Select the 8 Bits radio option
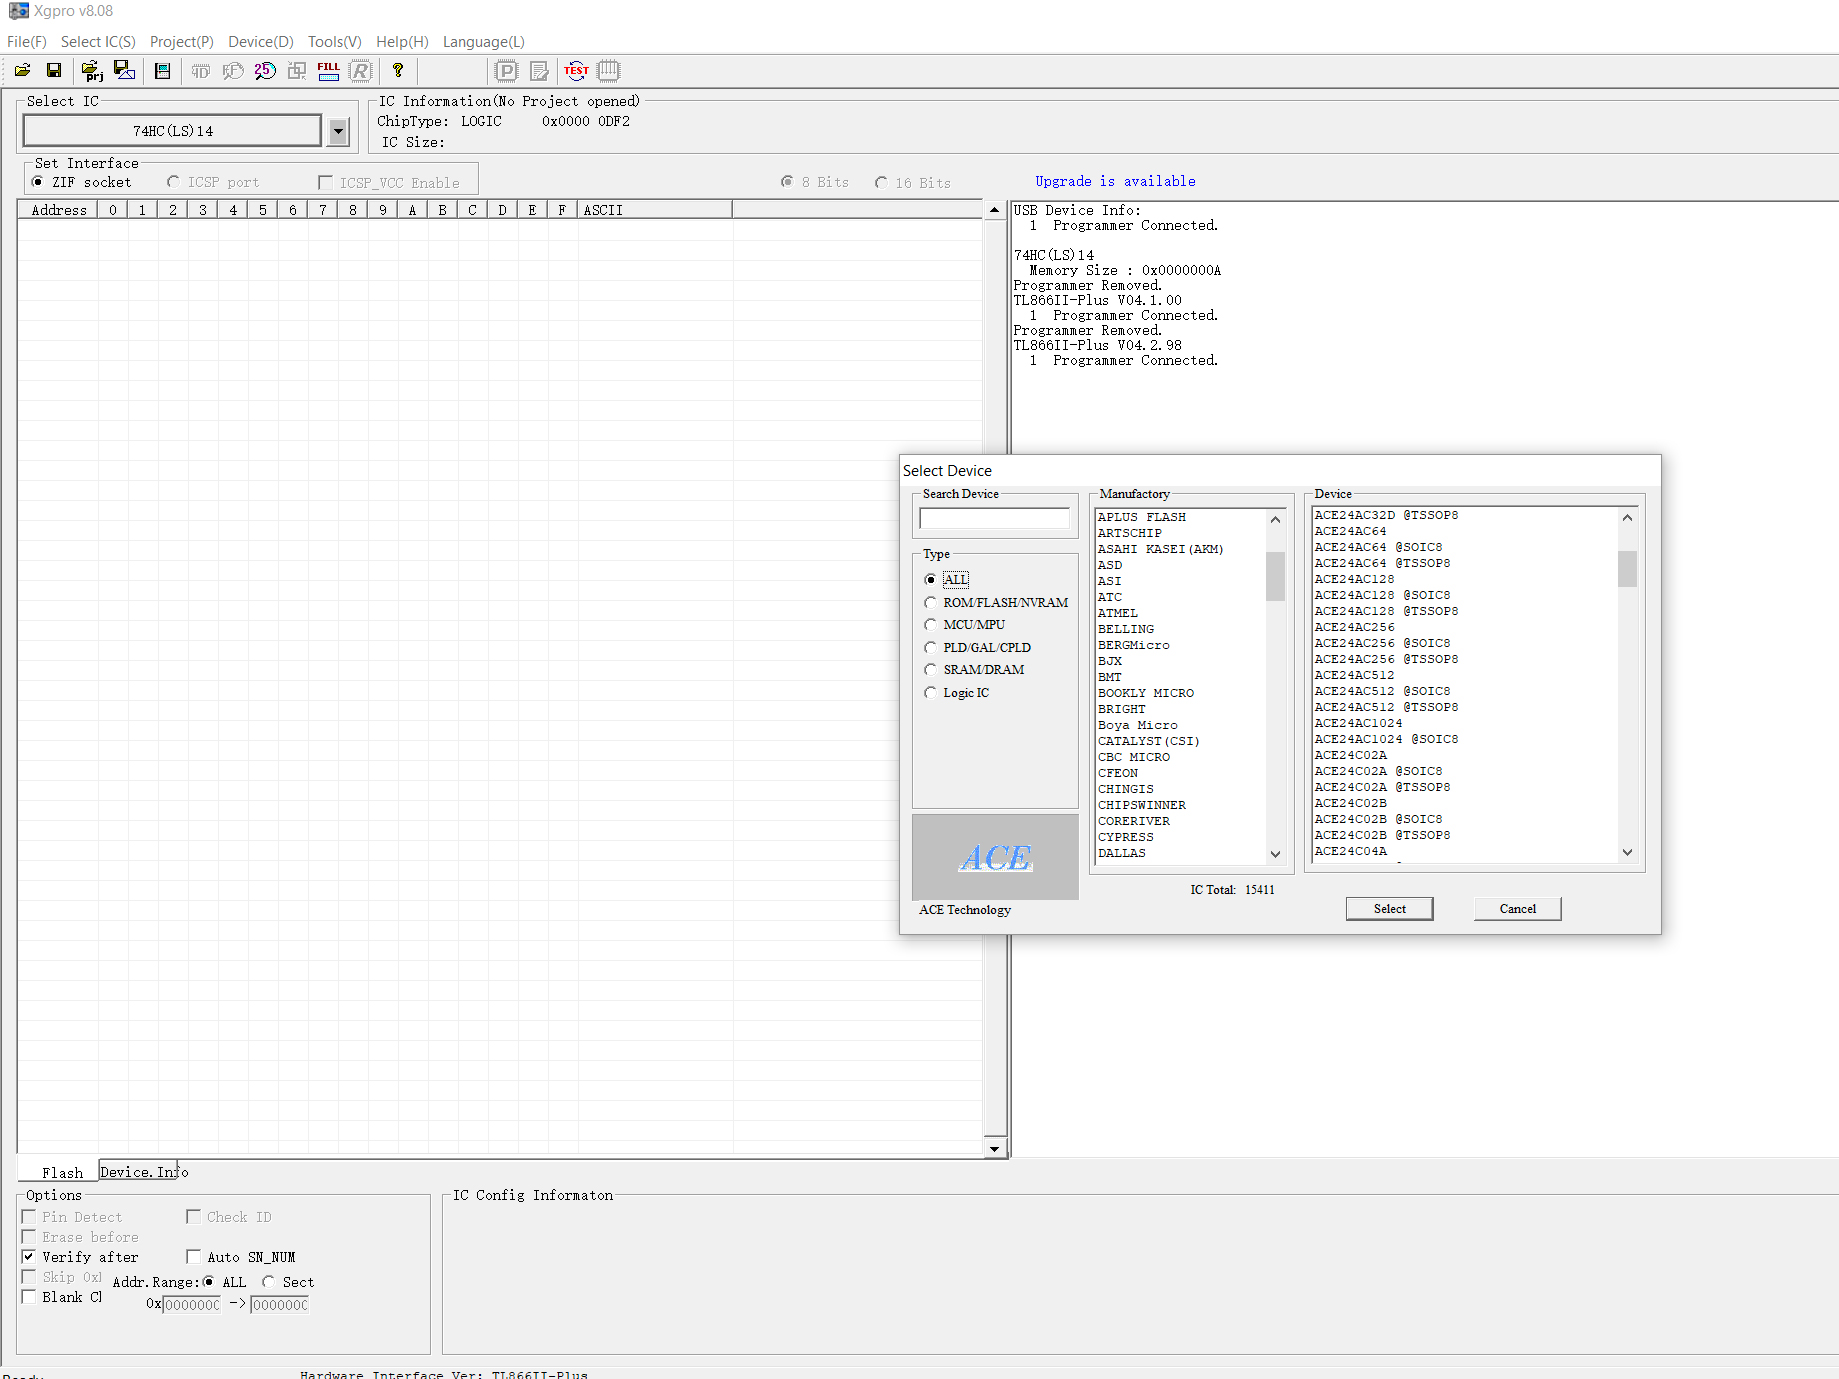The height and width of the screenshot is (1379, 1839). (x=787, y=182)
